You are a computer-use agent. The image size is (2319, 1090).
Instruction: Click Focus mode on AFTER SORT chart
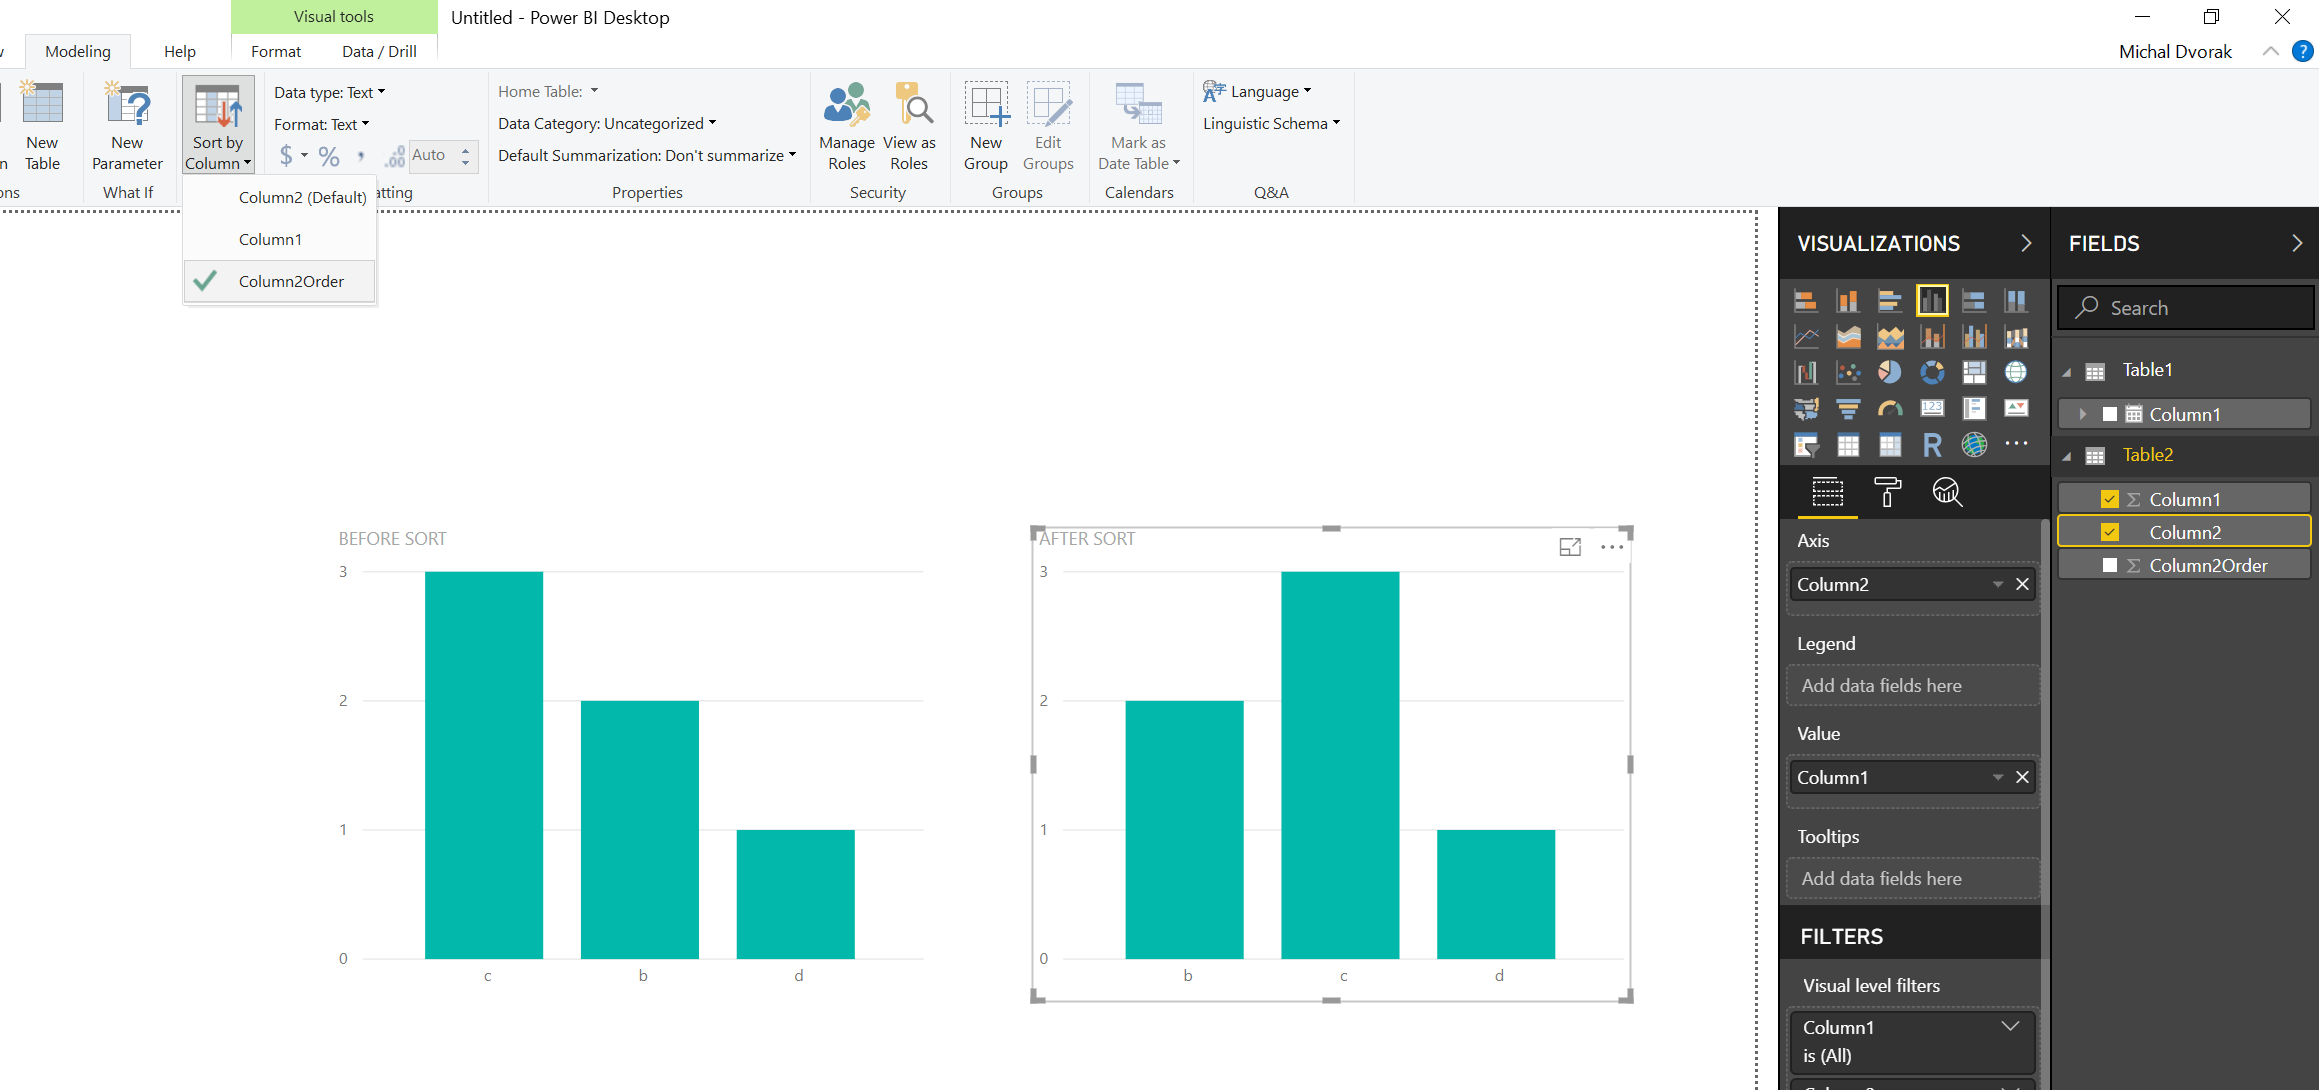point(1570,547)
